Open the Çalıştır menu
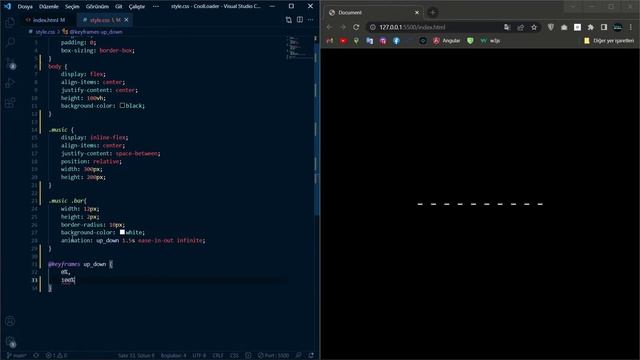This screenshot has height=360, width=640. coord(137,7)
